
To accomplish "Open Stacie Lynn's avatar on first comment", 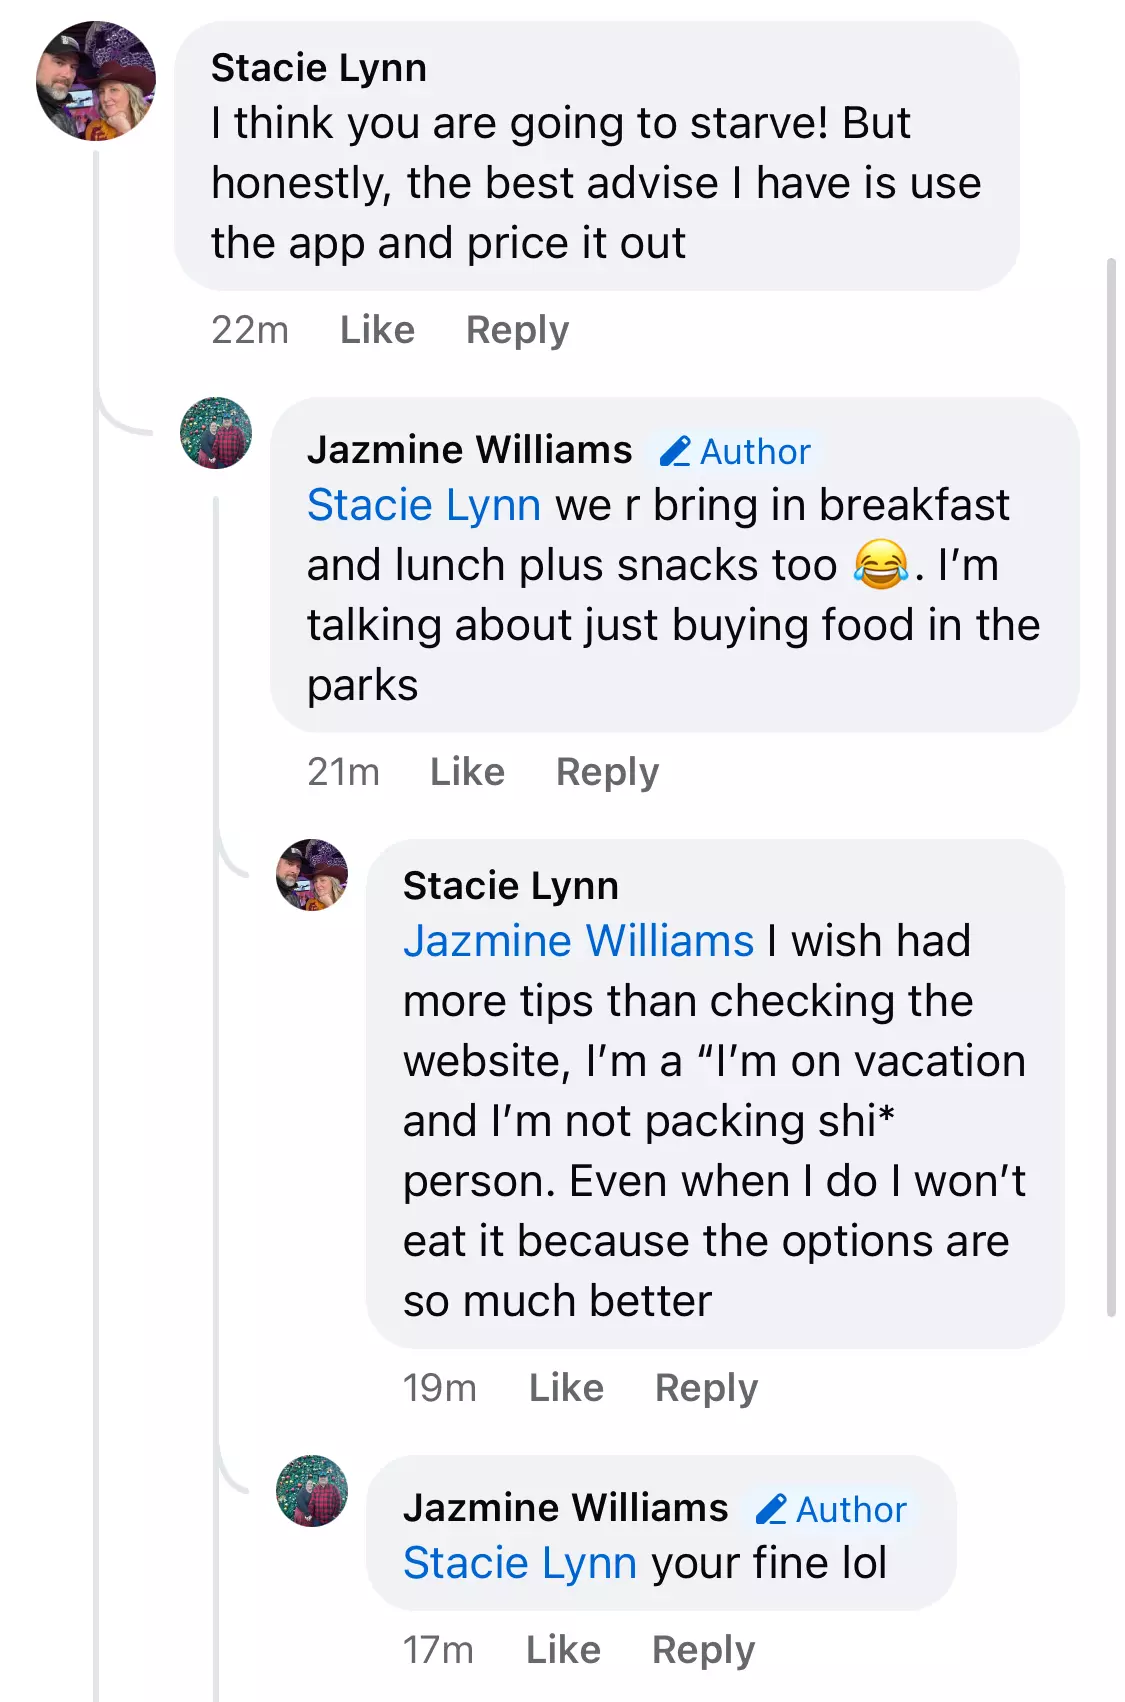I will pyautogui.click(x=96, y=81).
